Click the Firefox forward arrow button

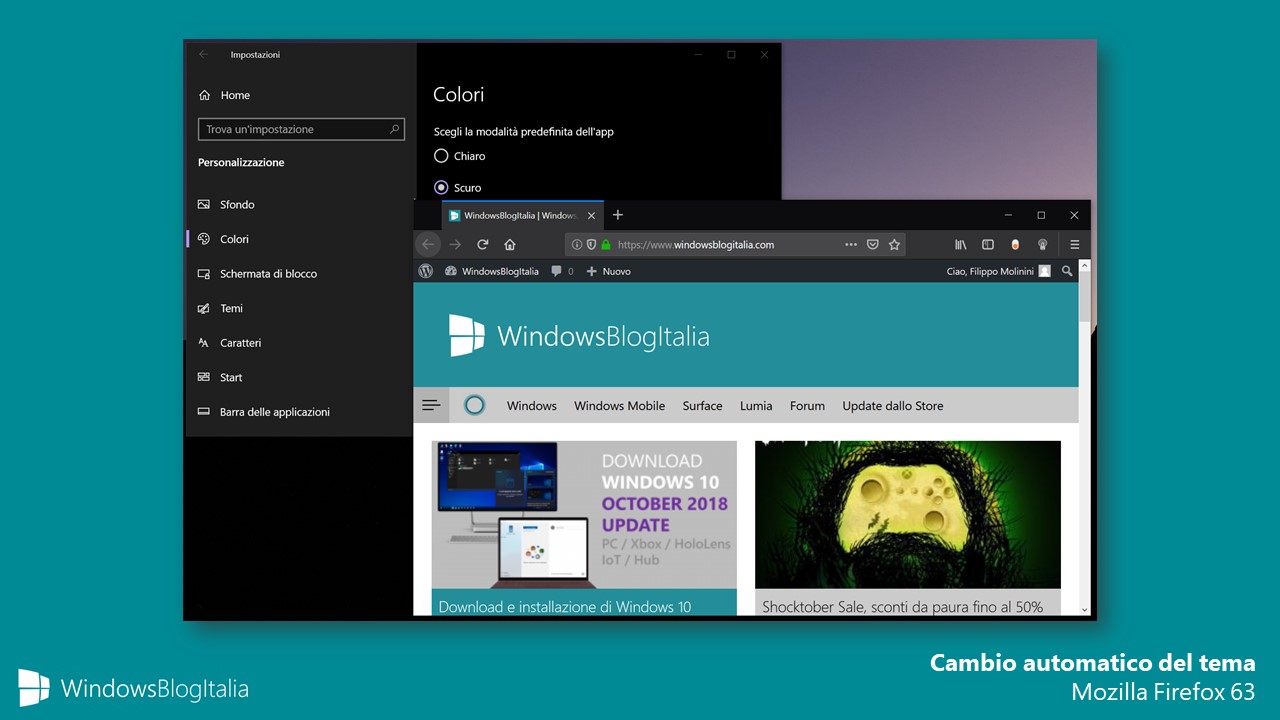(x=455, y=244)
